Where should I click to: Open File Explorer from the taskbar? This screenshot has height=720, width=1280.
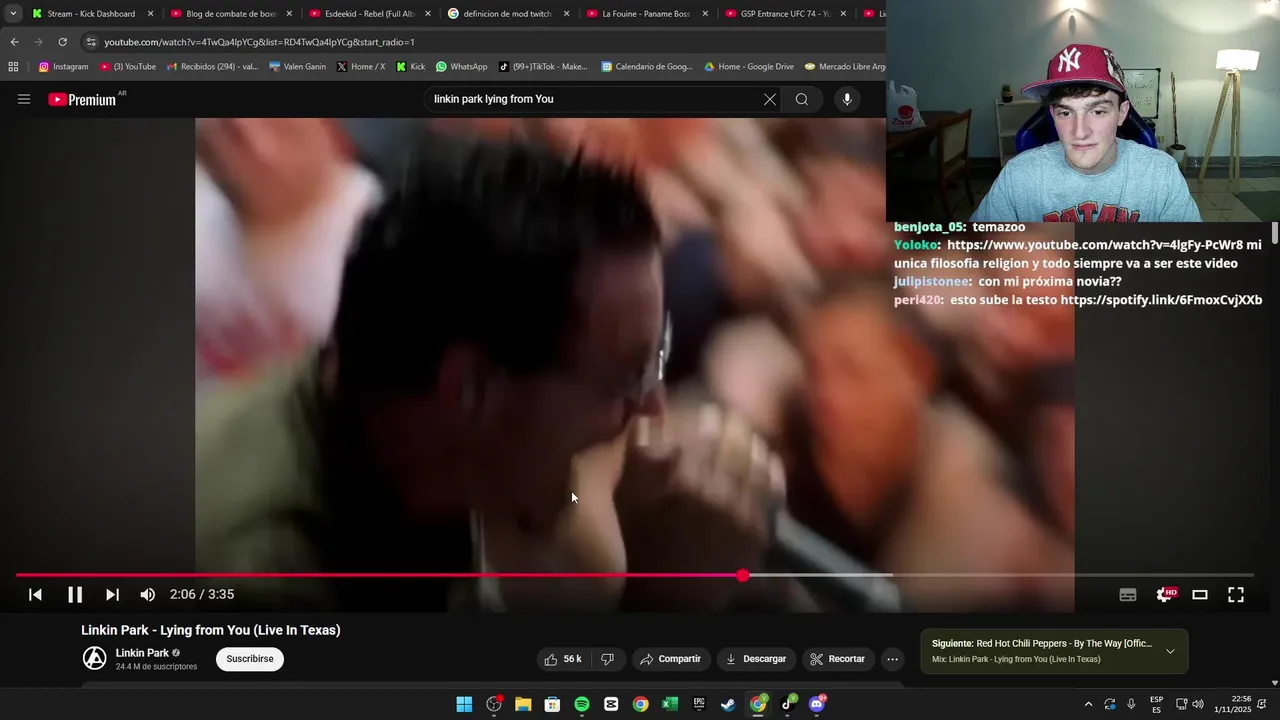[x=523, y=704]
